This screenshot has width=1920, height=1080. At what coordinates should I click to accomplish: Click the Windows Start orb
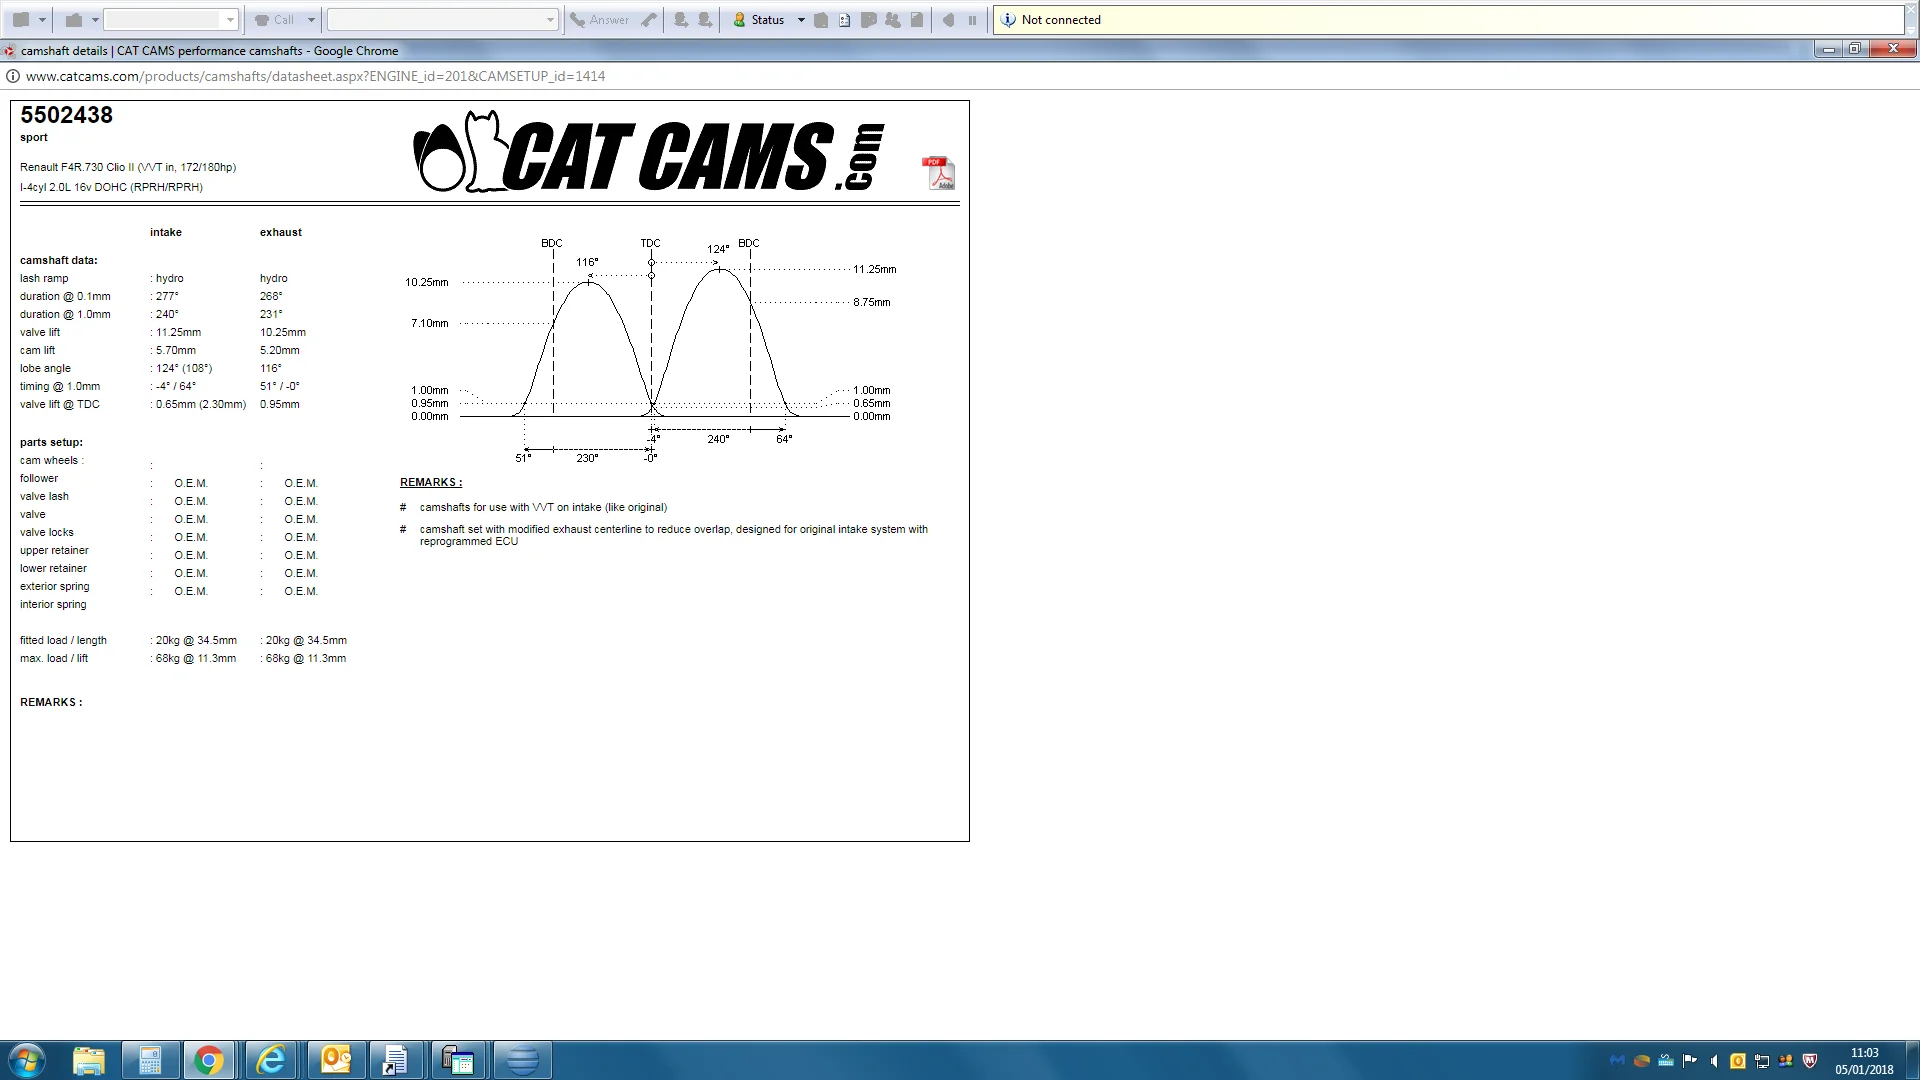[x=26, y=1060]
